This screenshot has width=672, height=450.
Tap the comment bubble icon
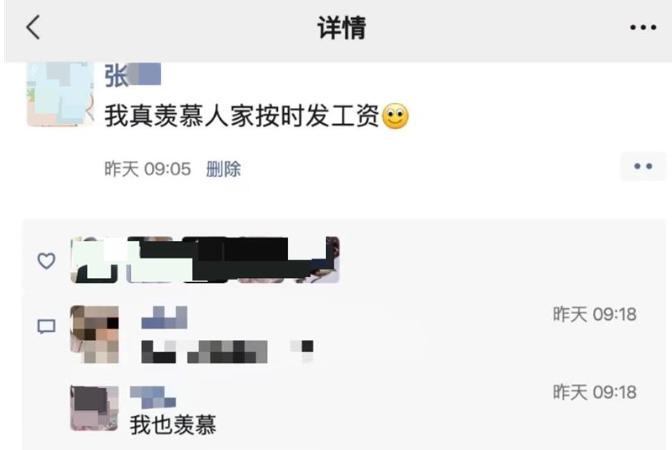click(46, 327)
